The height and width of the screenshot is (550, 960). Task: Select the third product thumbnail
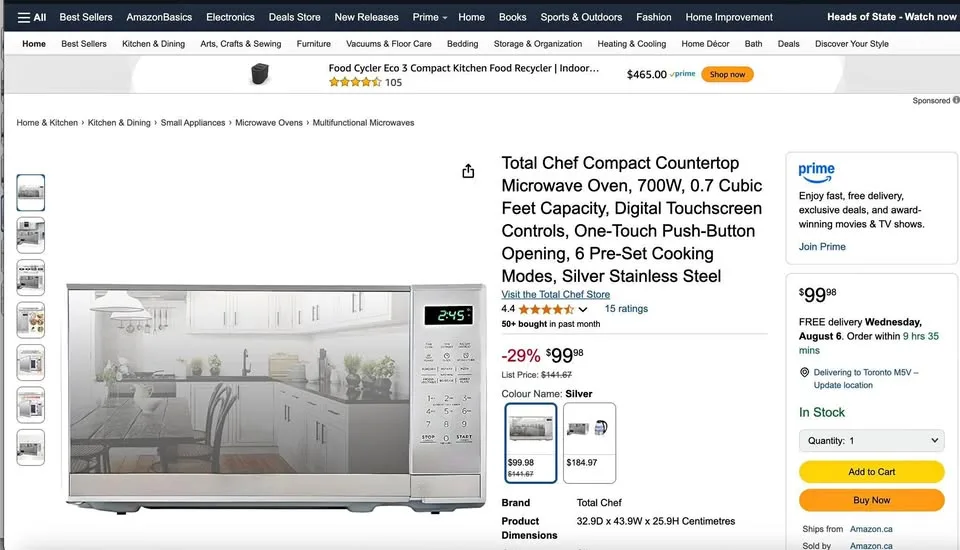pyautogui.click(x=31, y=277)
